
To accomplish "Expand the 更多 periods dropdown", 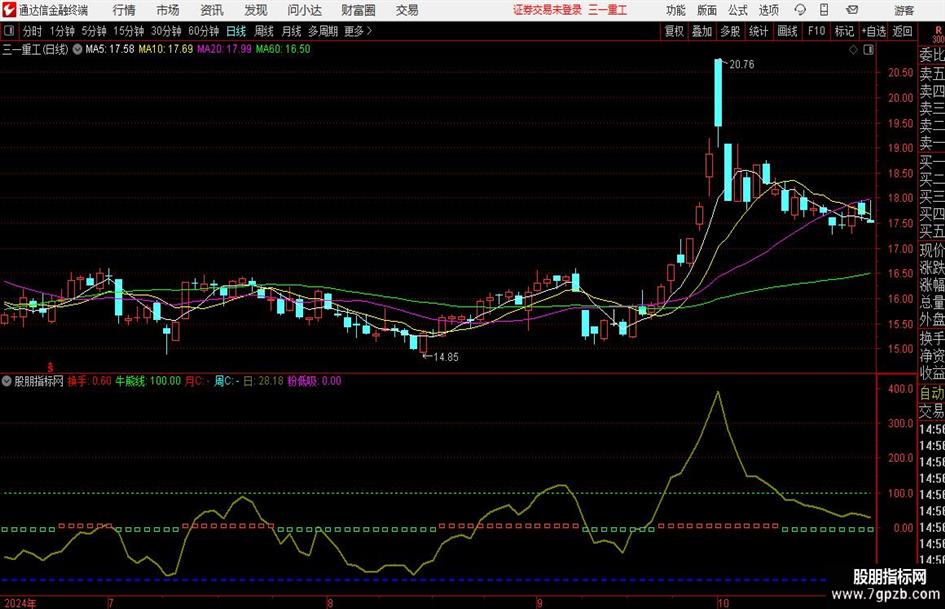I will [x=358, y=31].
